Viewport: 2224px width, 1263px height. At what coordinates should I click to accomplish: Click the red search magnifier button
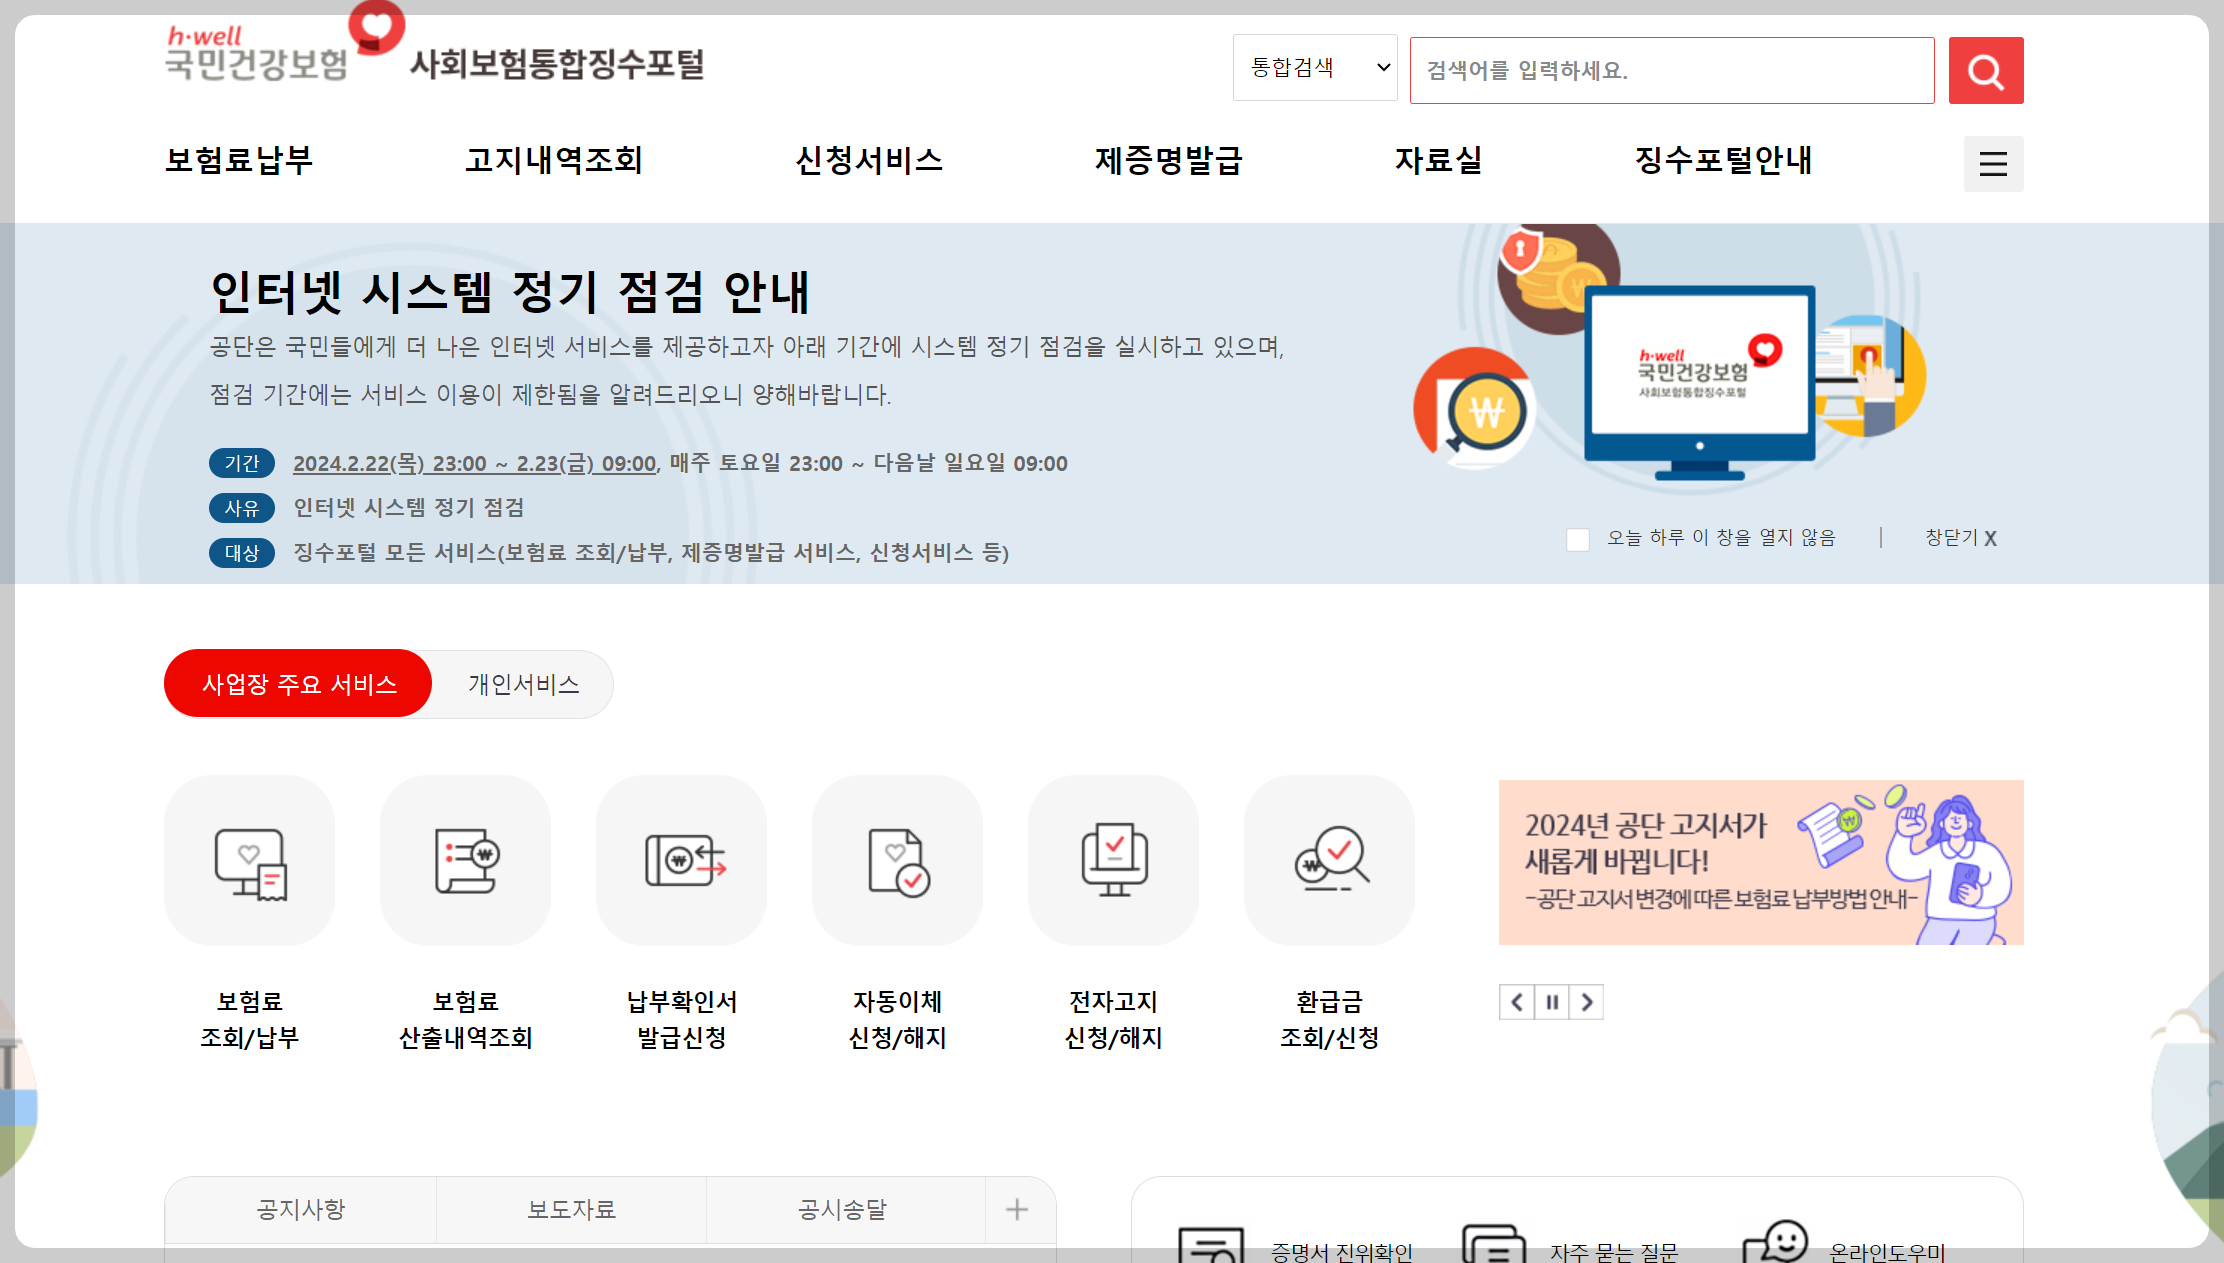tap(1985, 71)
